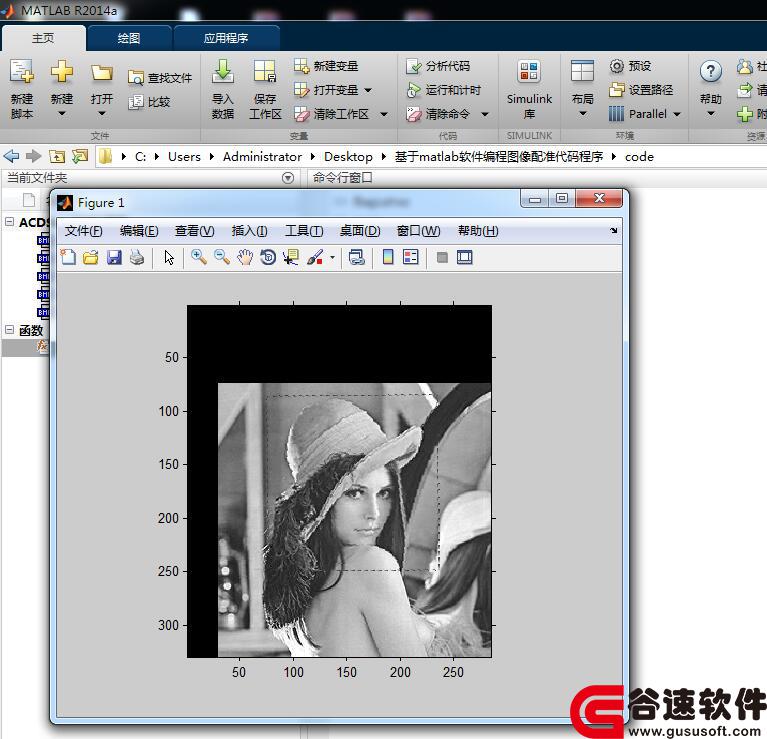767x739 pixels.
Task: Click Compare (比较) in the ribbon
Action: (149, 102)
